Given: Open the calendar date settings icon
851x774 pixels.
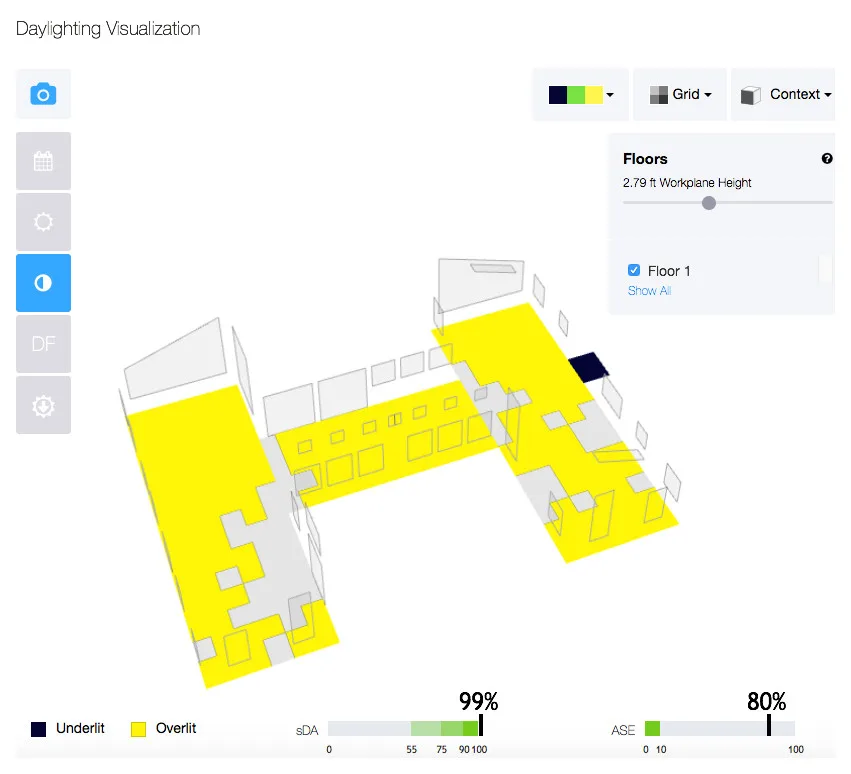Looking at the screenshot, I should (x=43, y=161).
